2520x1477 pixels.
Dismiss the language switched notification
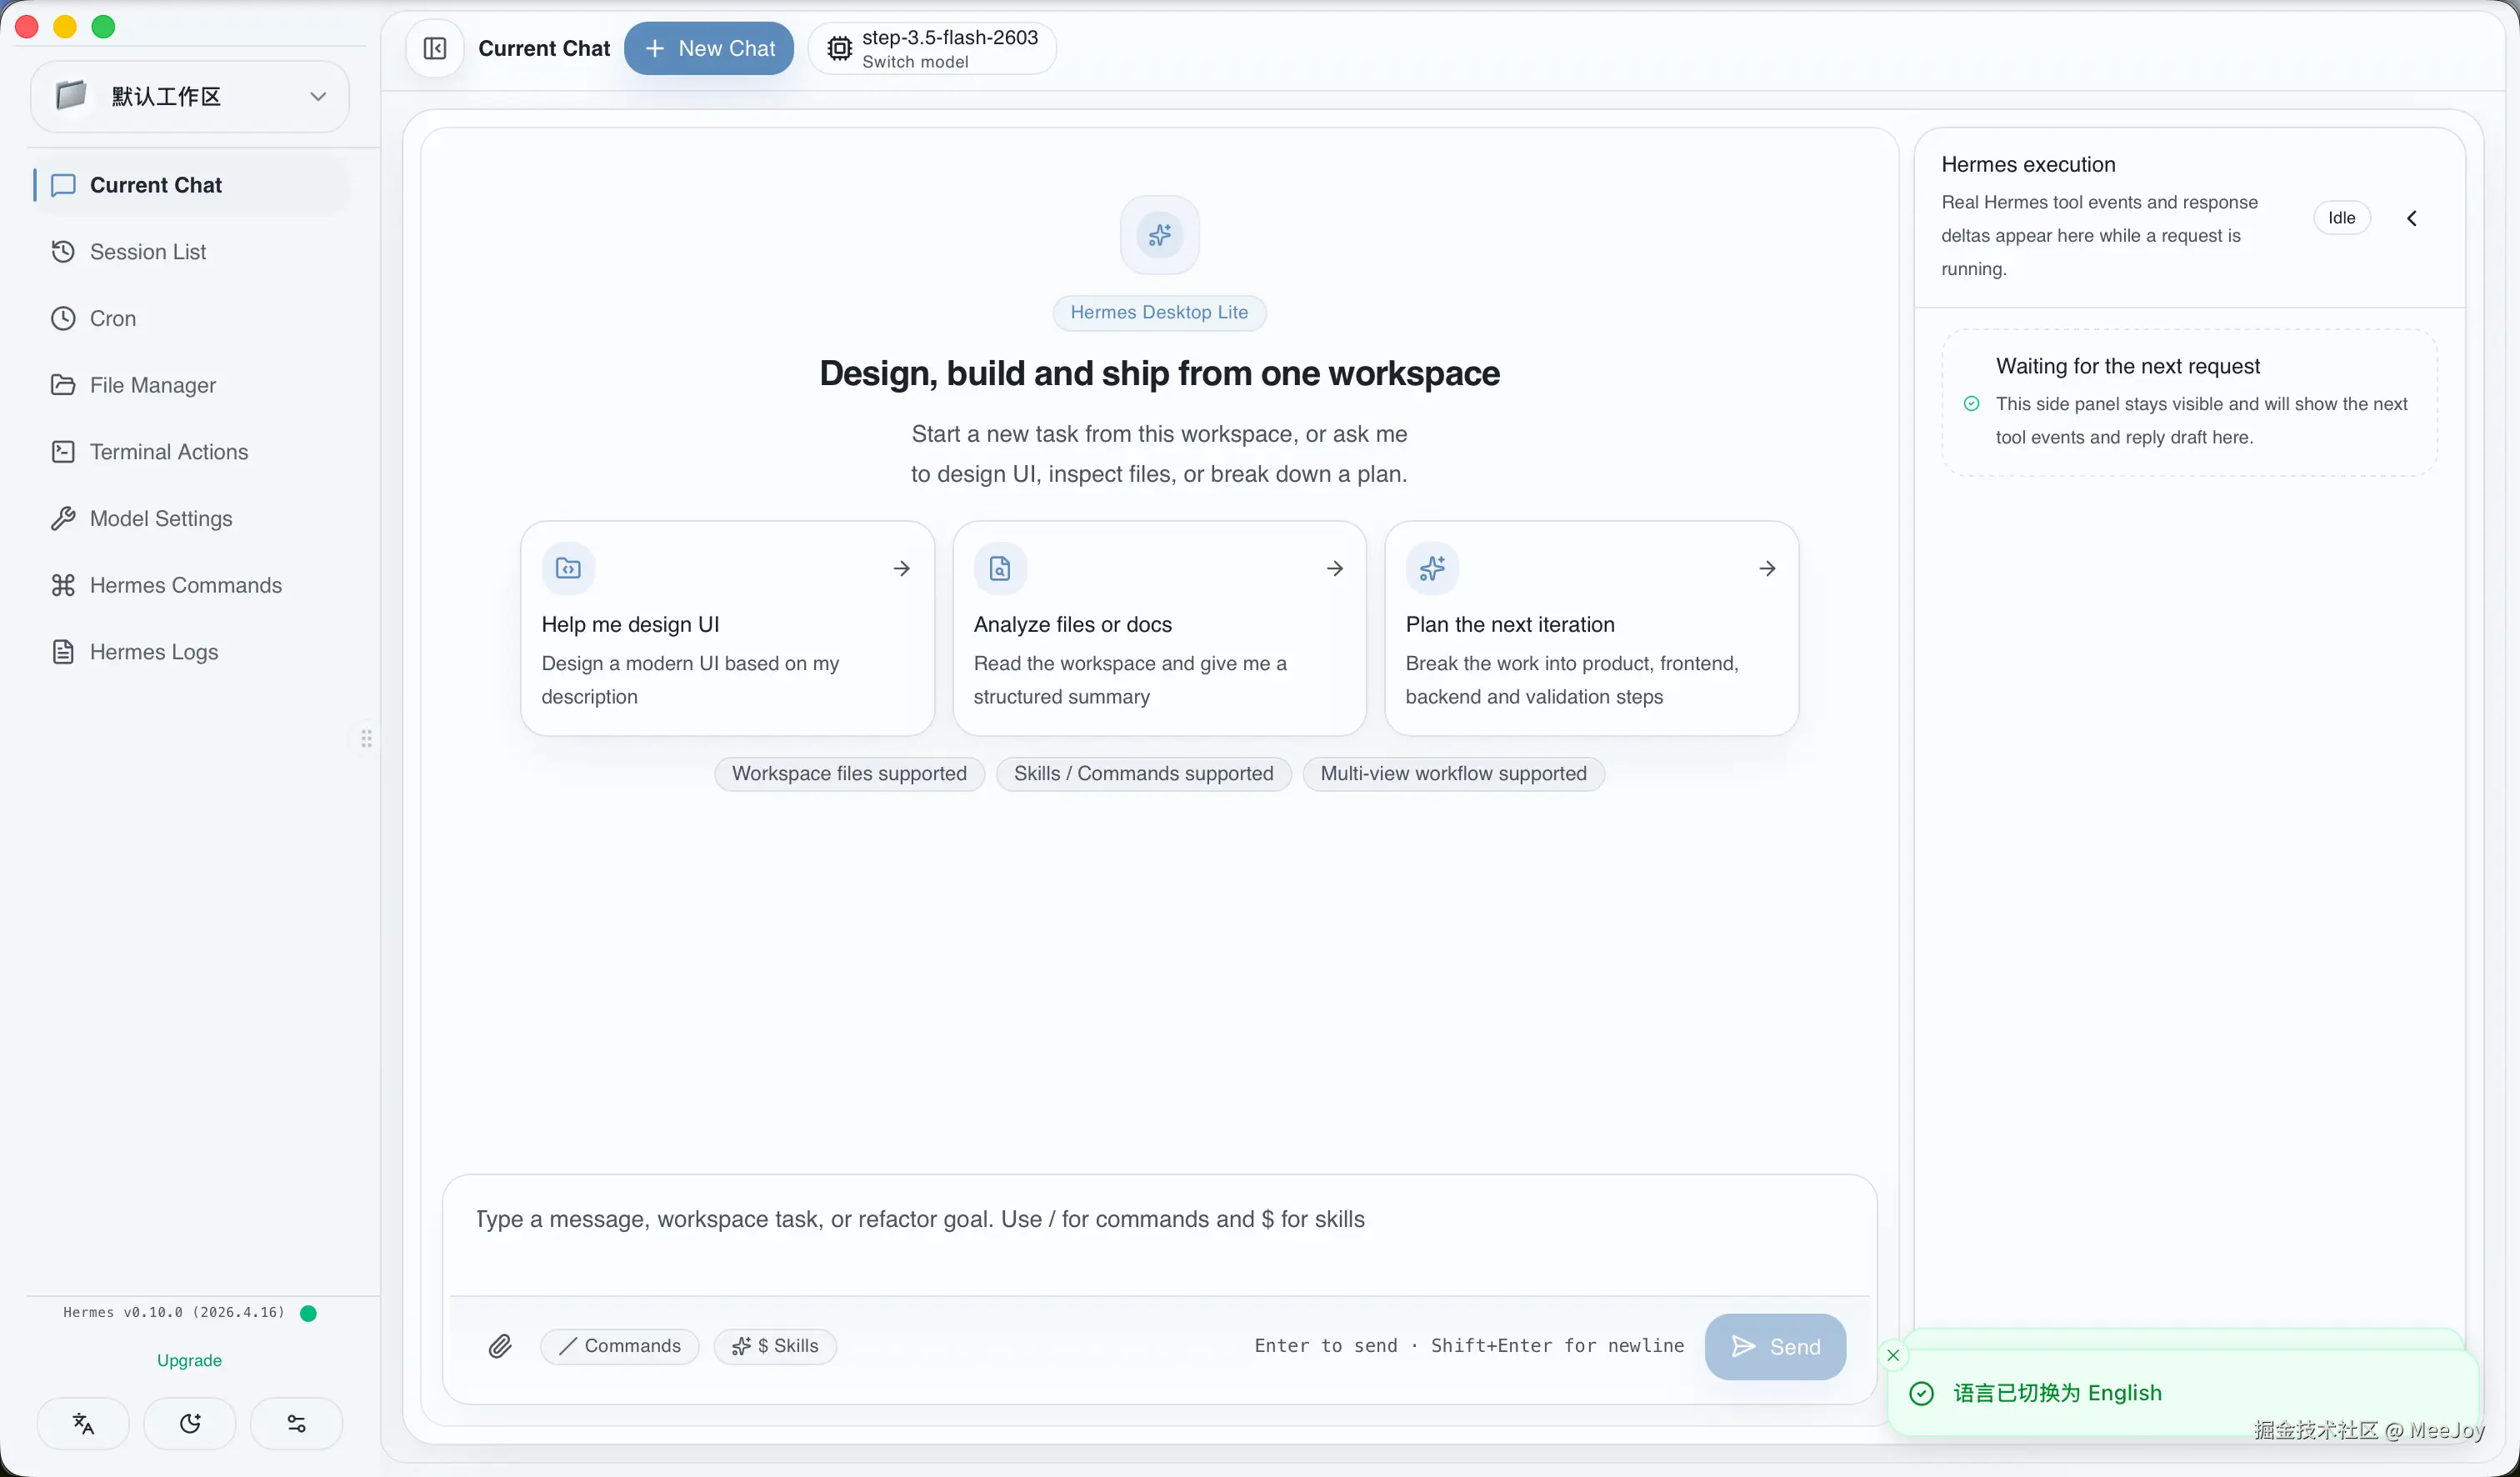[x=1893, y=1355]
